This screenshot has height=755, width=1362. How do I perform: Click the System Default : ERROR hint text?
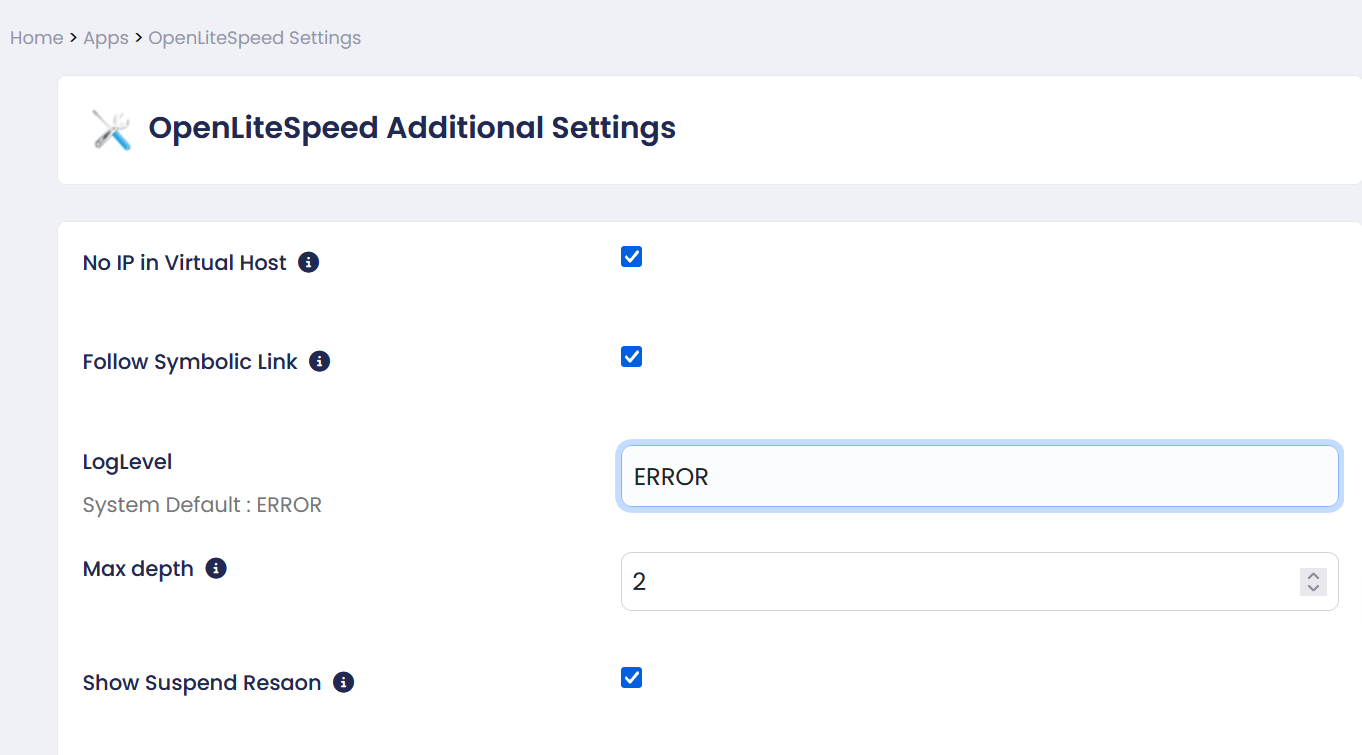[x=202, y=505]
